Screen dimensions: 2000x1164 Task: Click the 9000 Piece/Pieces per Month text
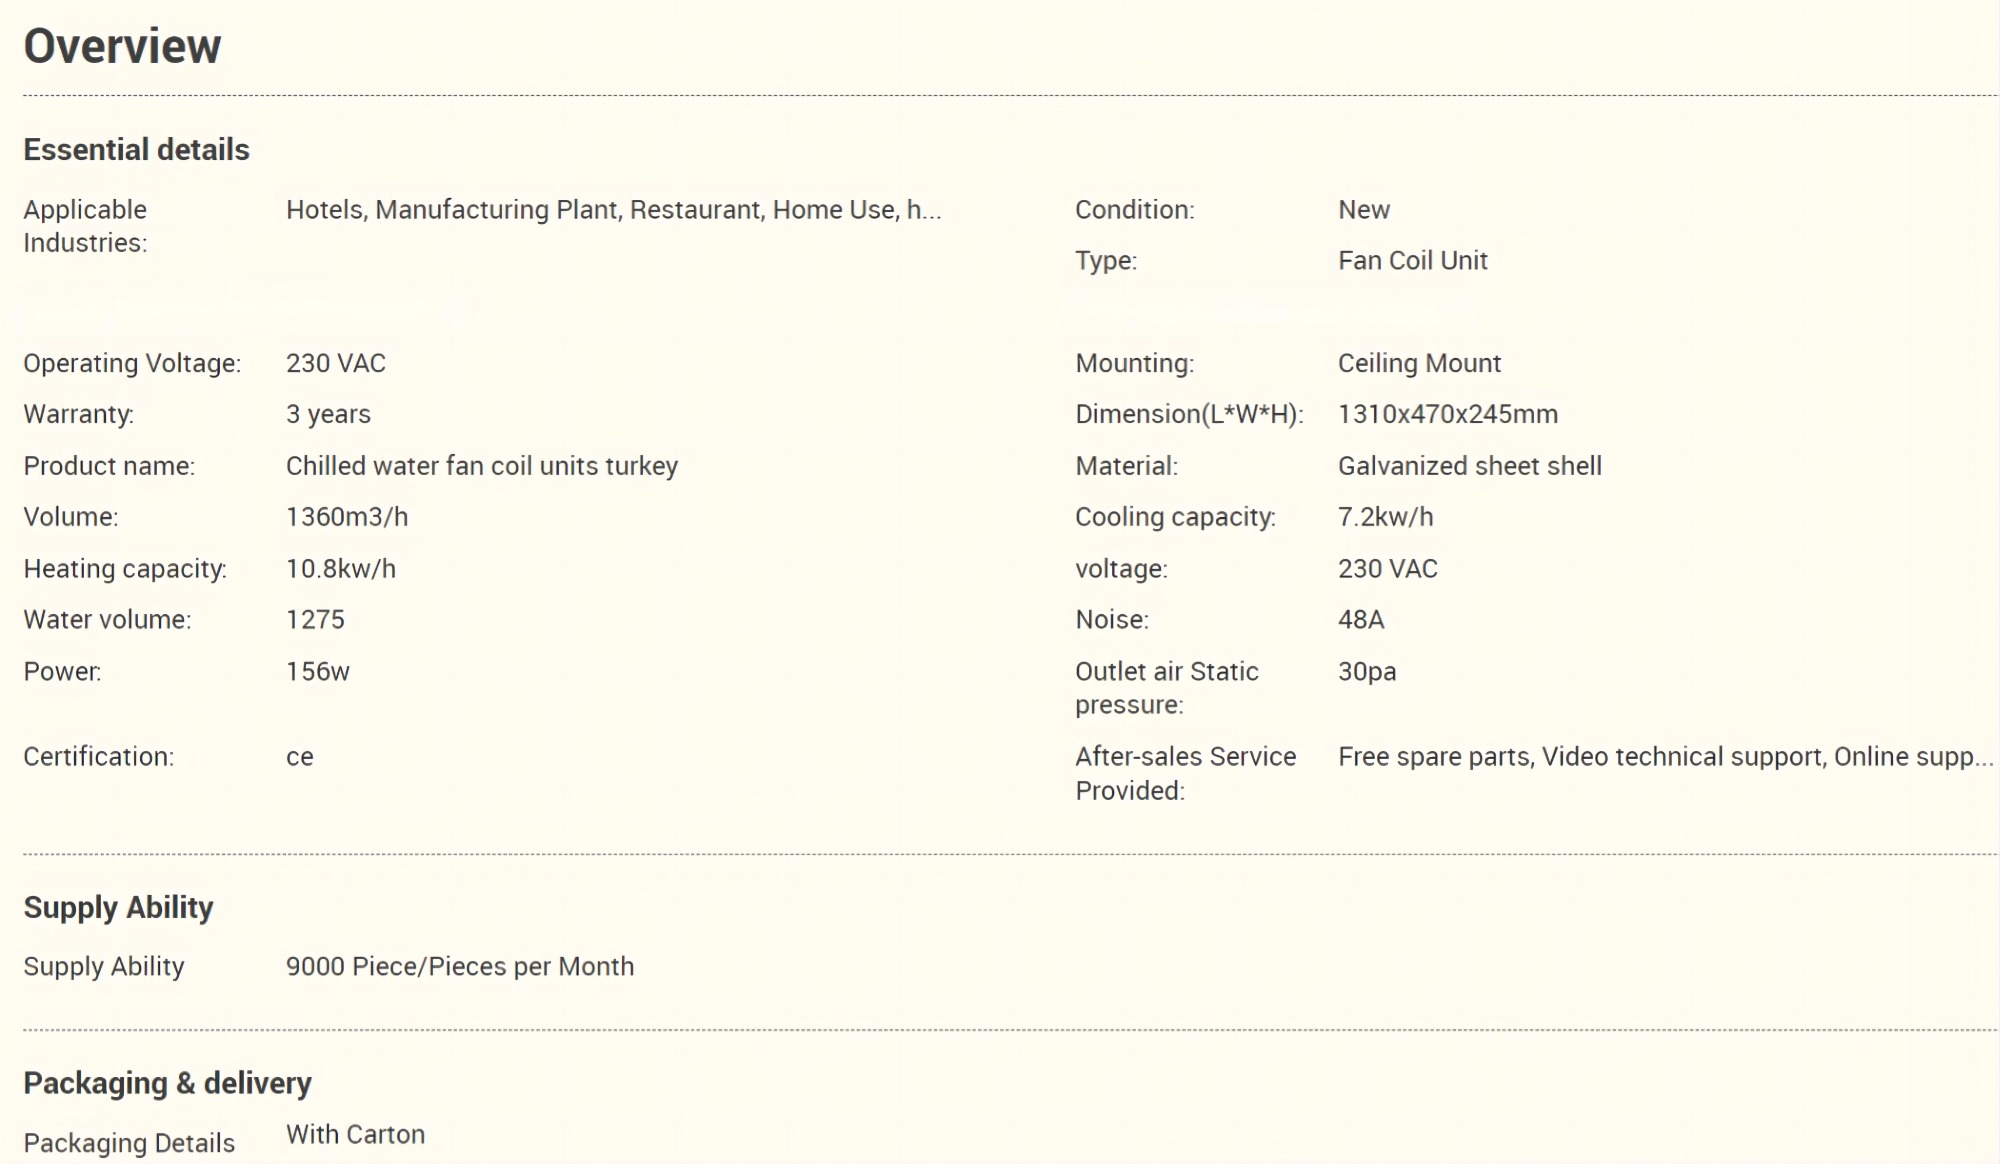pos(459,967)
